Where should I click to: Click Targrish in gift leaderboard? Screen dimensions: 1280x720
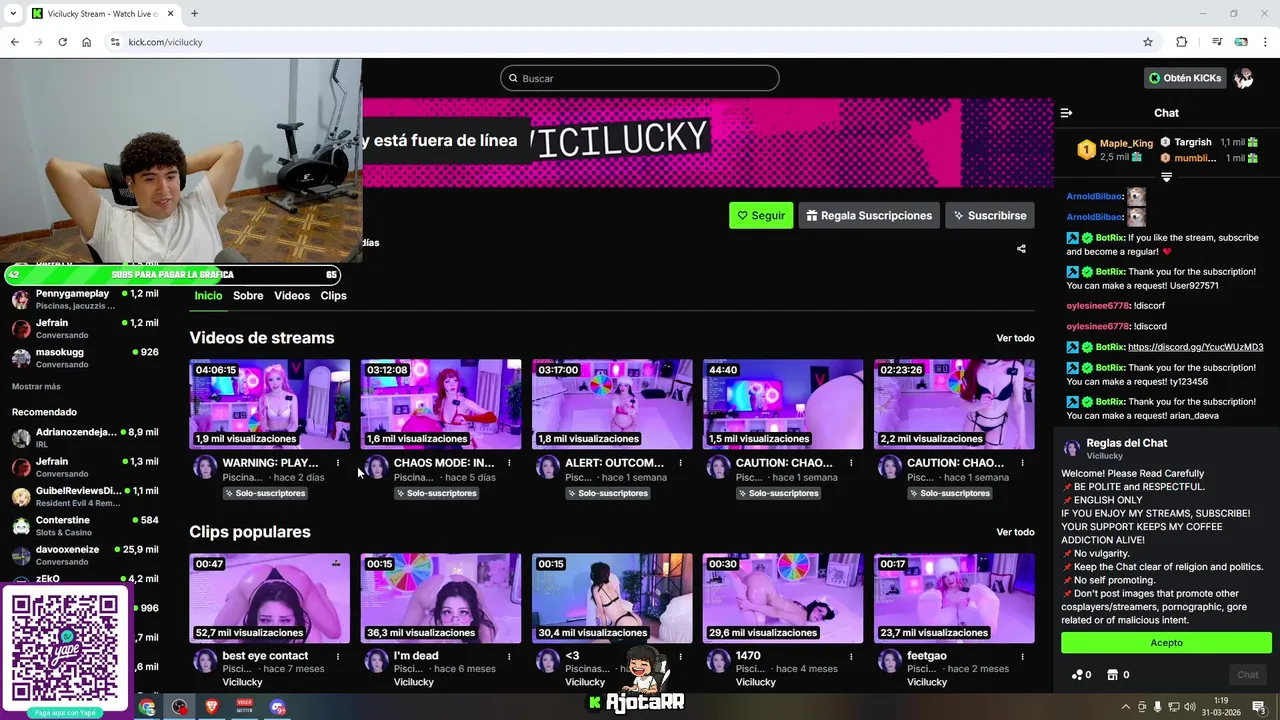click(1192, 142)
